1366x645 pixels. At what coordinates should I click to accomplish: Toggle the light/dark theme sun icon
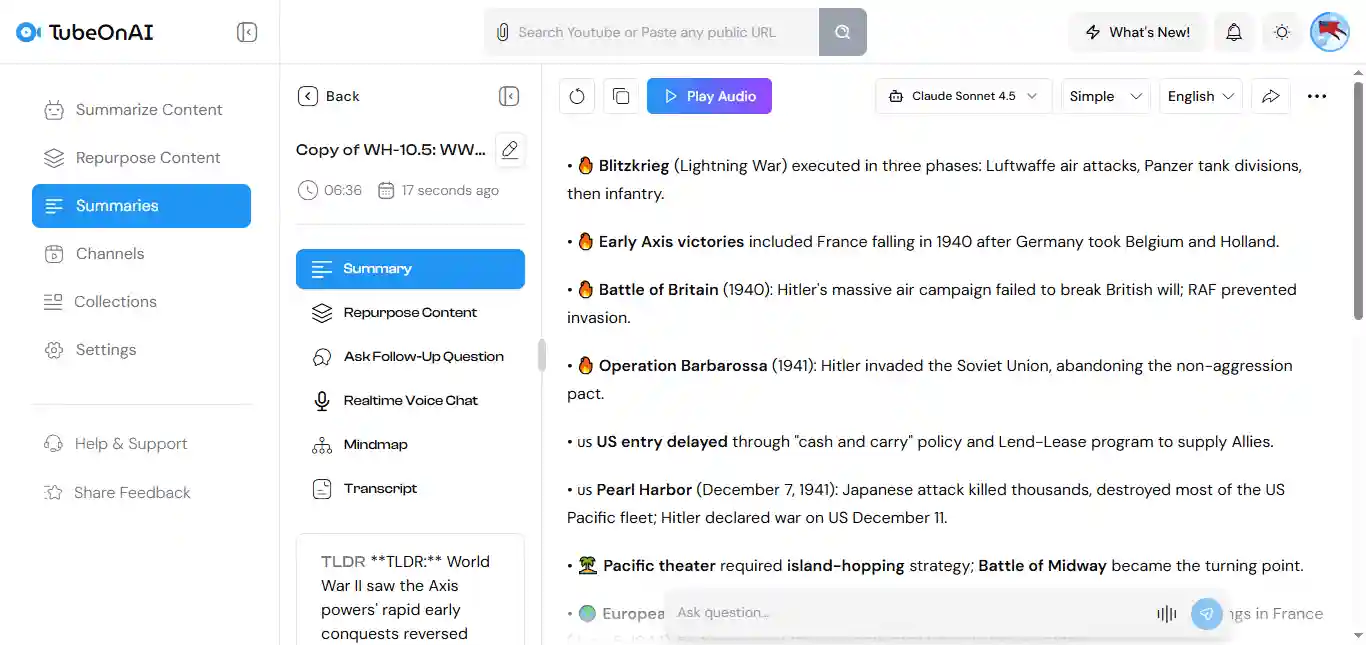(x=1282, y=32)
